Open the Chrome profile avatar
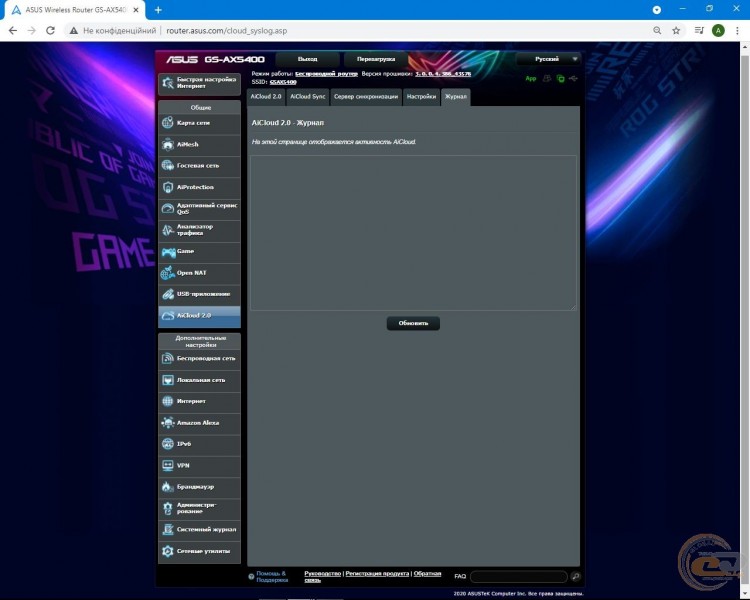The height and width of the screenshot is (600, 750). pos(718,31)
